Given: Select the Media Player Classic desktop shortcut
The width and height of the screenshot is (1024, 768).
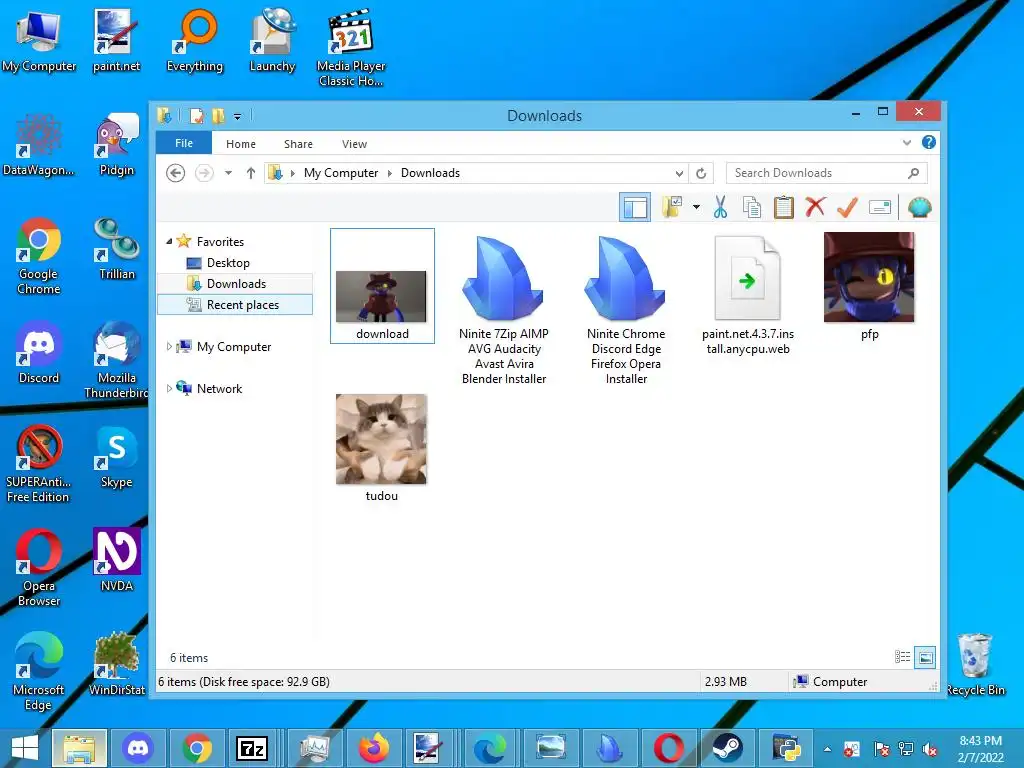Looking at the screenshot, I should tap(351, 48).
